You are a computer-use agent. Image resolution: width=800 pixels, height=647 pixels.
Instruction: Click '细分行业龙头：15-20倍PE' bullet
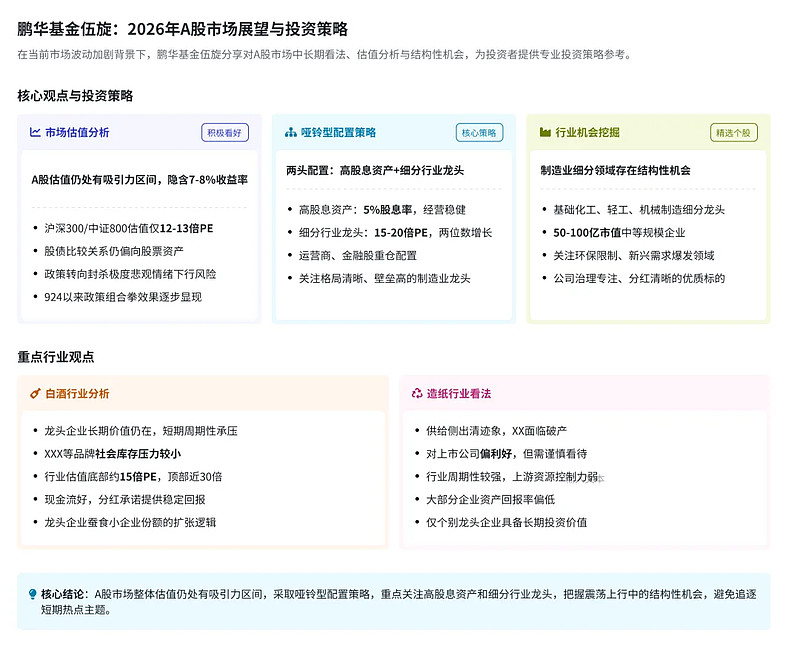395,233
